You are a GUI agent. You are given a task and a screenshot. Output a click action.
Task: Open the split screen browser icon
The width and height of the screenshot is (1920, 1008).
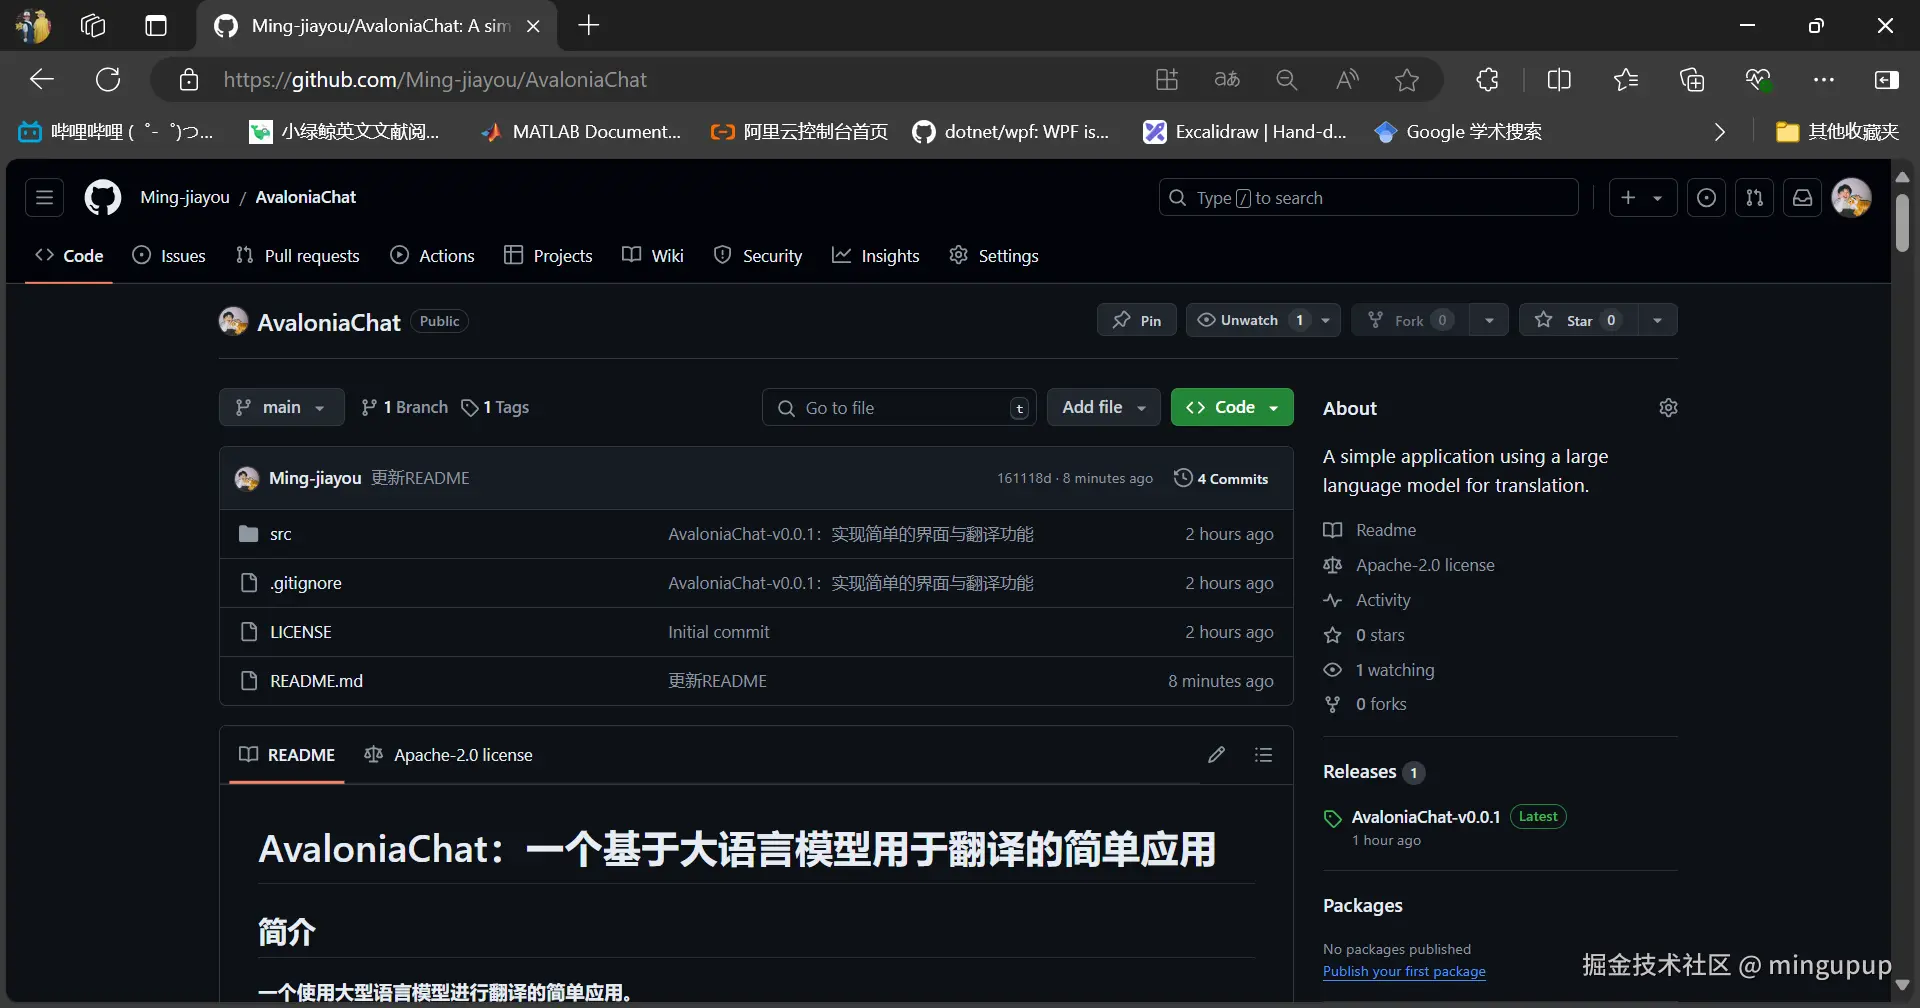pyautogui.click(x=1559, y=80)
